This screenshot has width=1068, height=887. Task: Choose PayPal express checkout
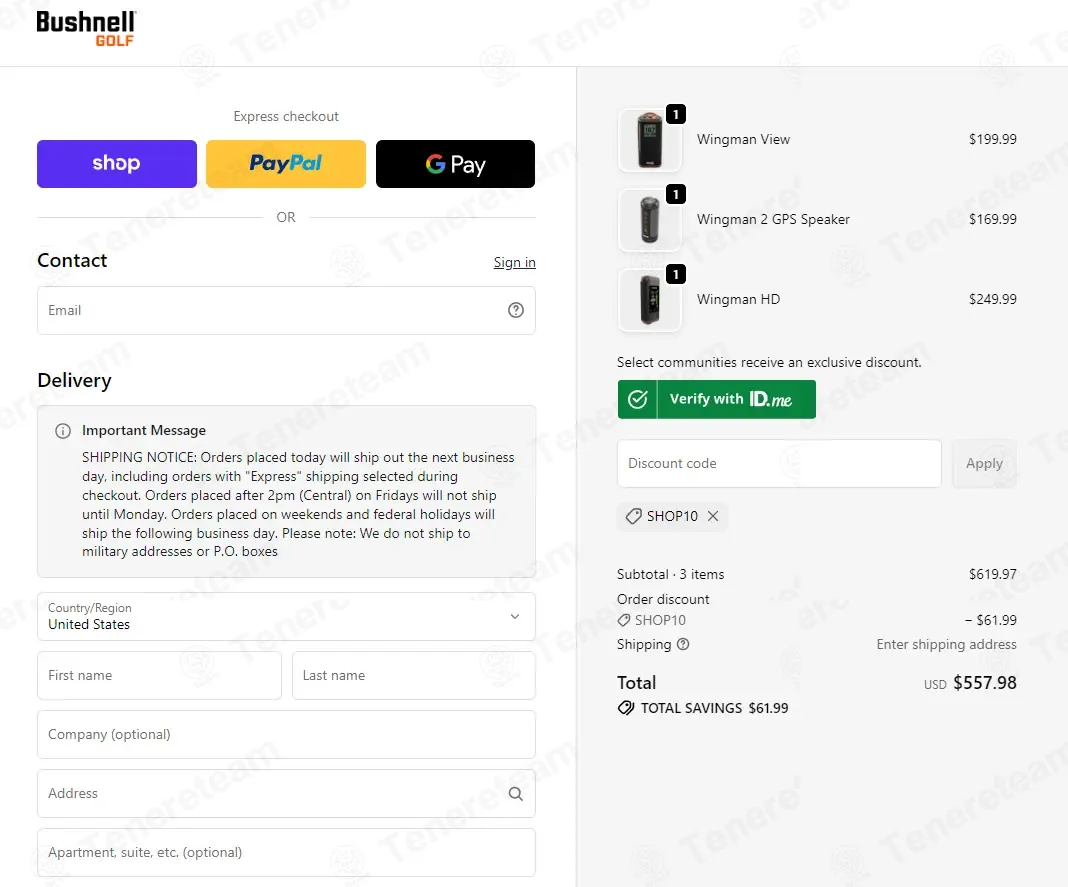[x=285, y=164]
